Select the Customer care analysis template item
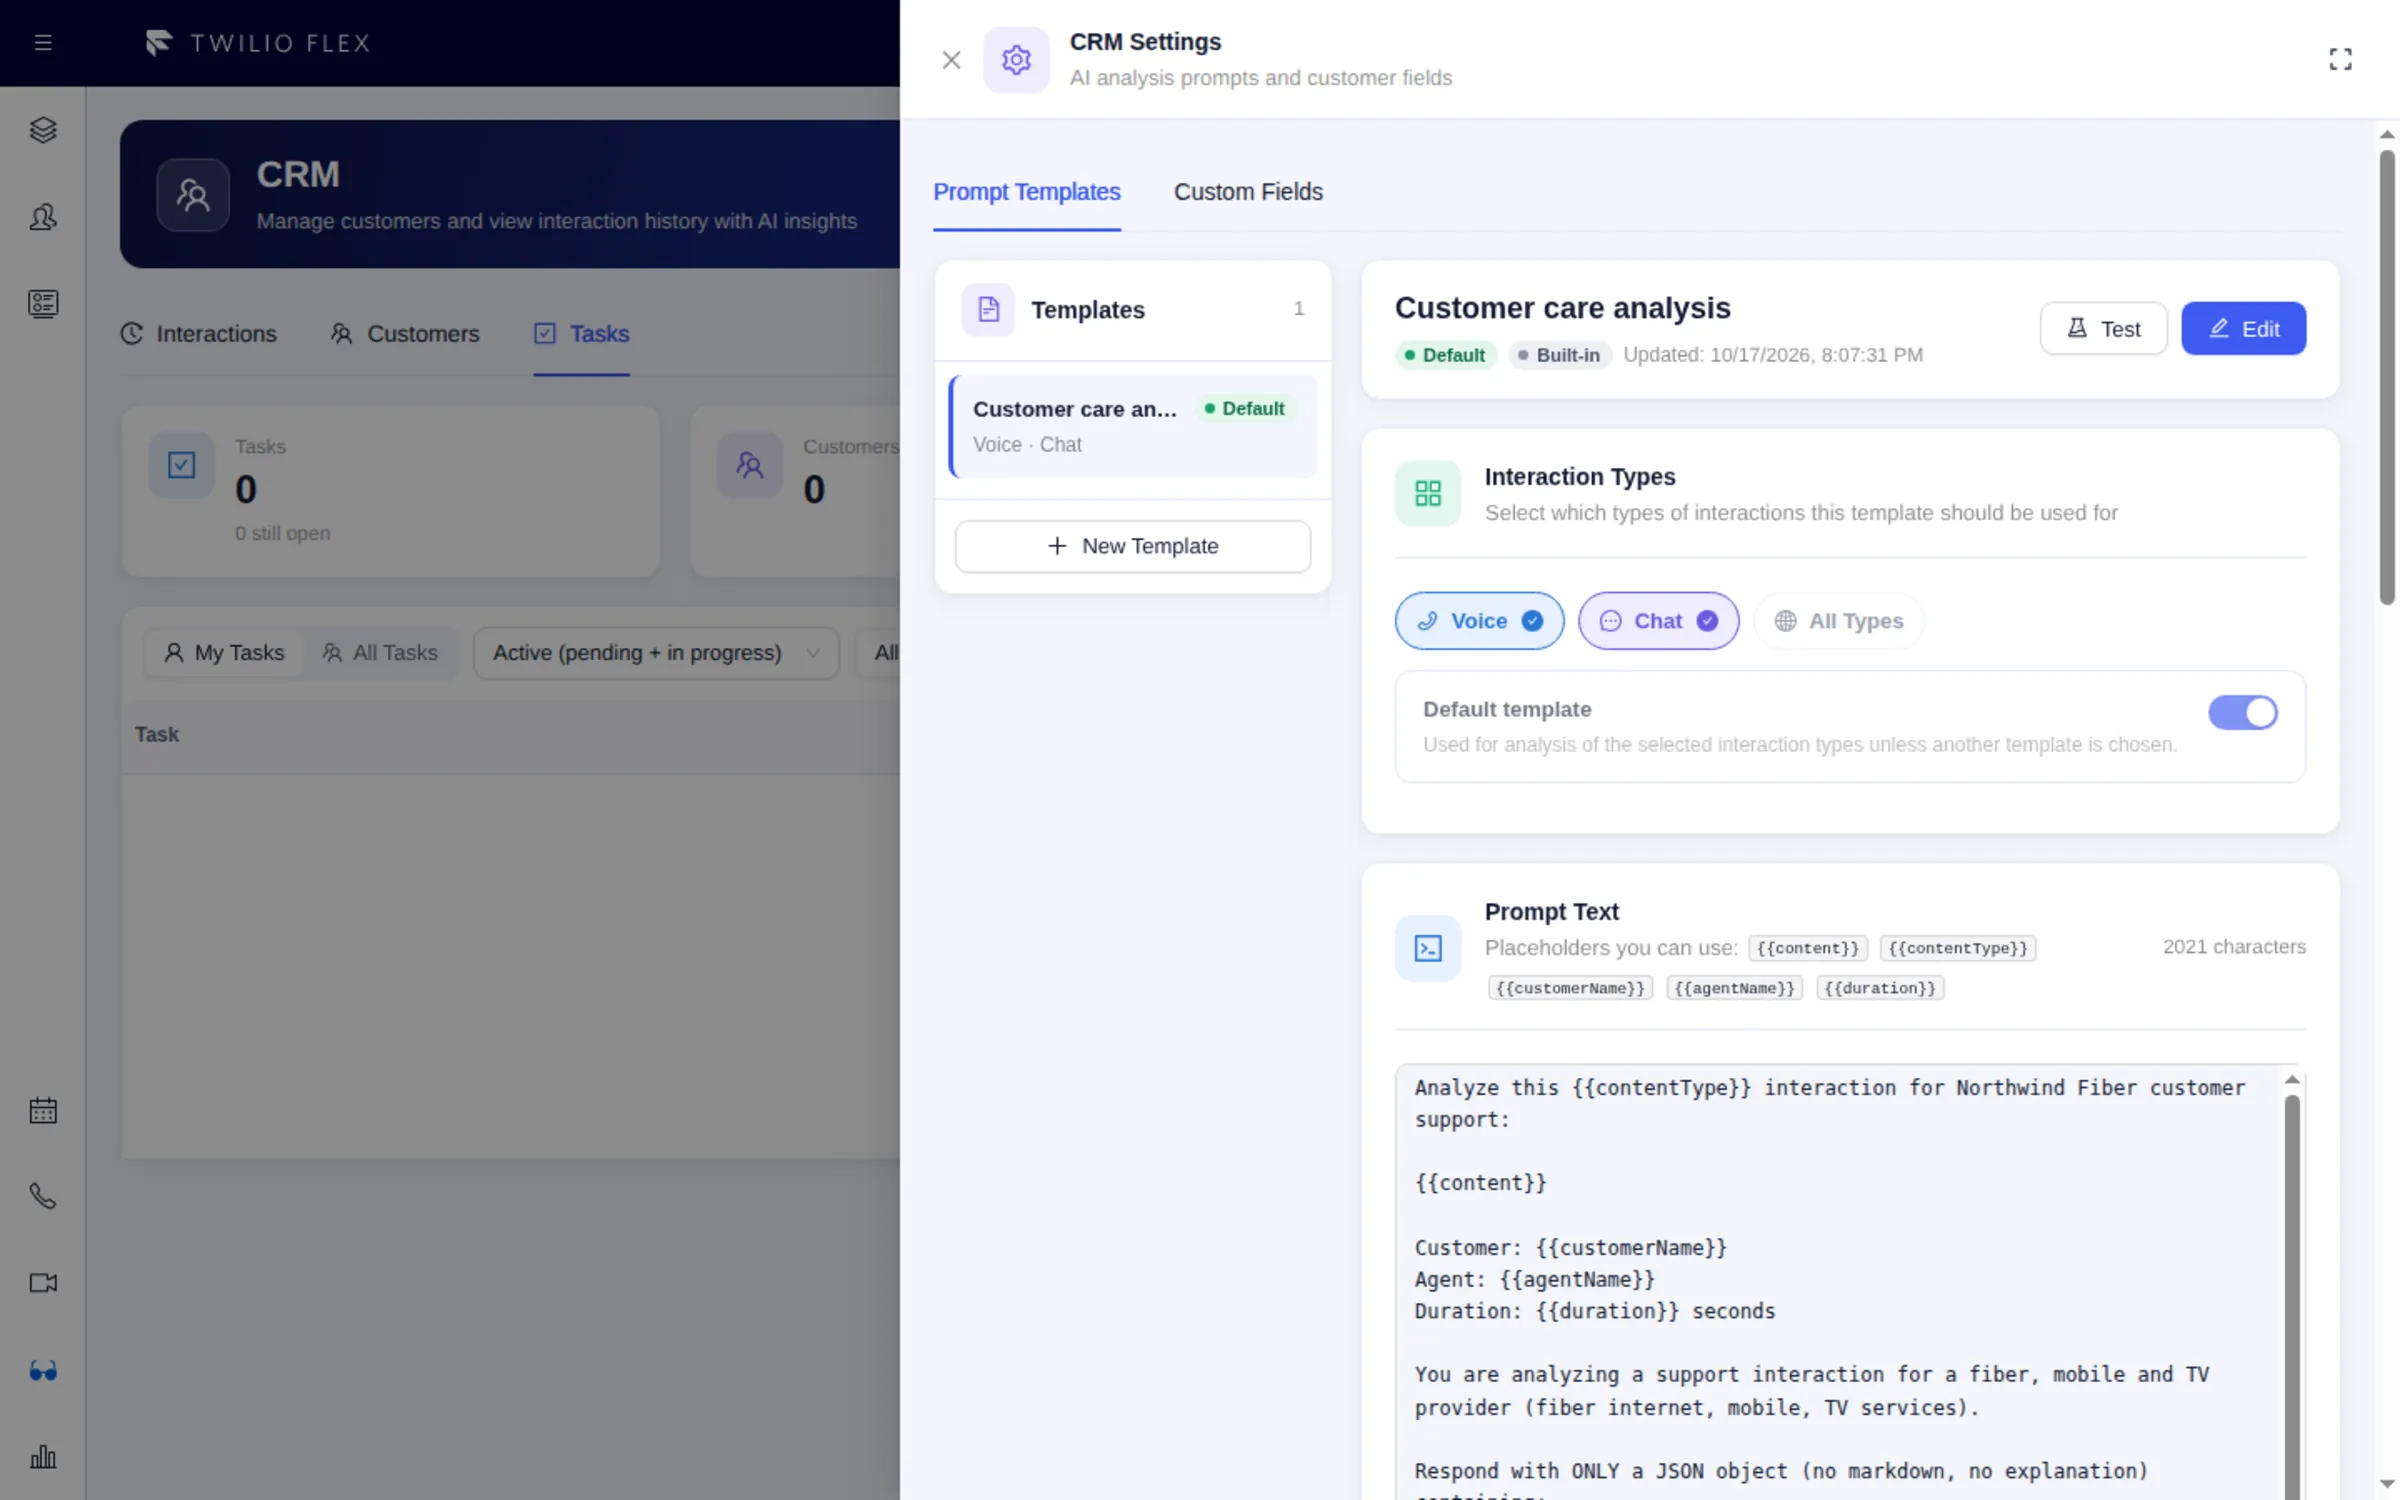 pos(1132,427)
